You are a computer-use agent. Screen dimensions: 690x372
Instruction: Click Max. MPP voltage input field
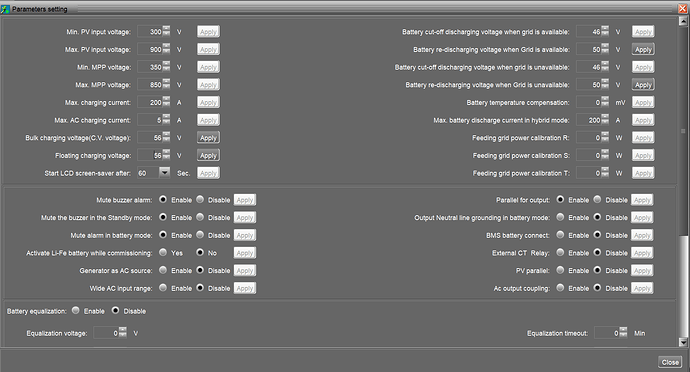click(x=150, y=85)
